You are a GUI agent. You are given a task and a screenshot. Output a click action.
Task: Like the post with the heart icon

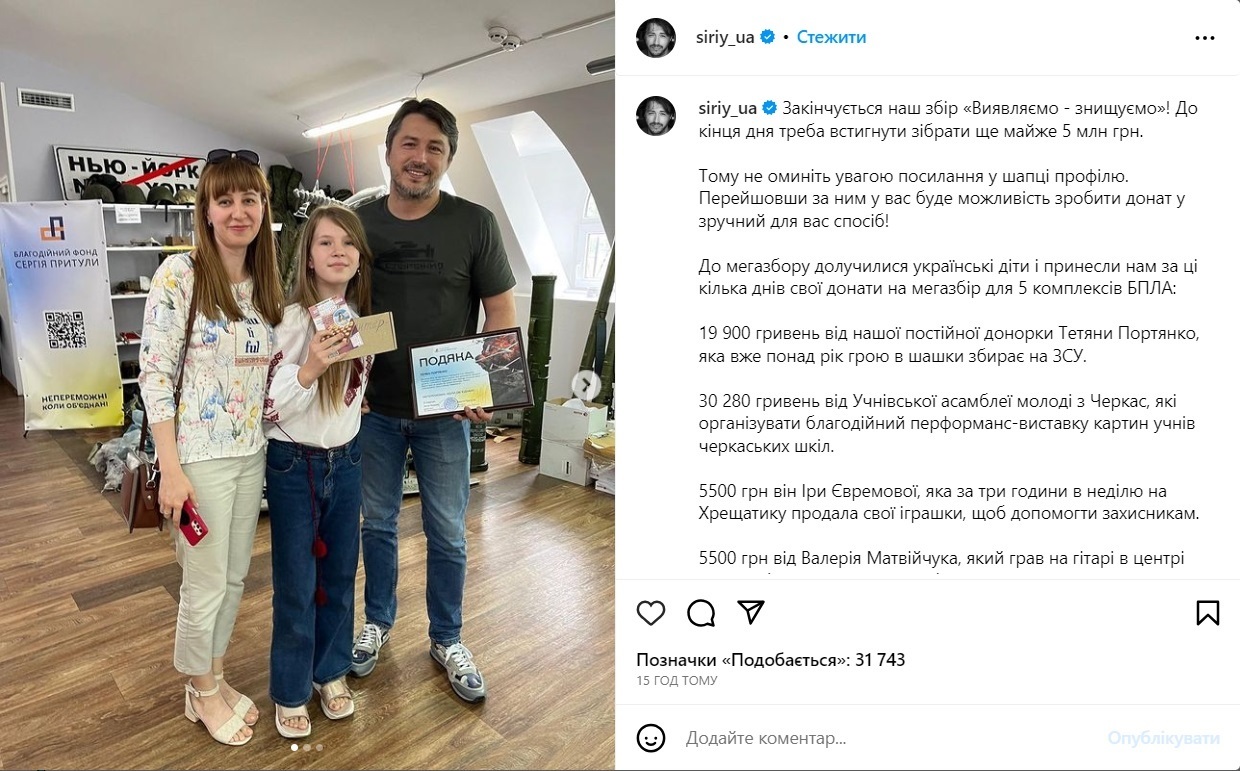(x=651, y=613)
